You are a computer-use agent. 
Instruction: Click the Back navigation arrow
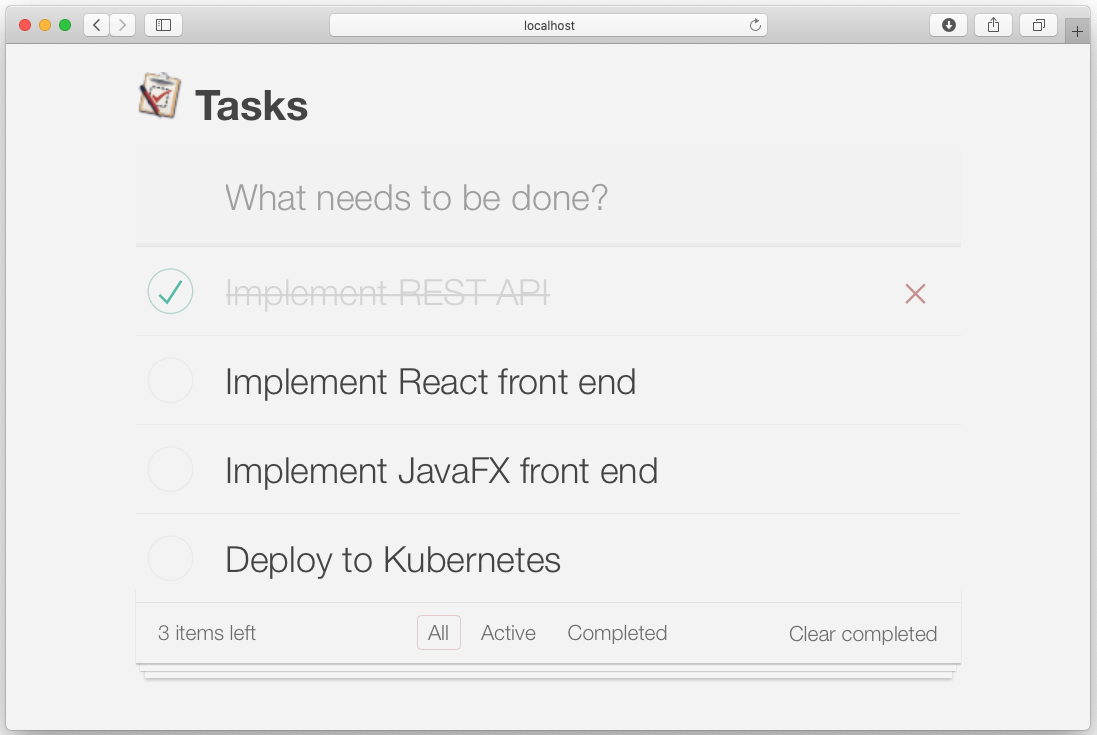(96, 25)
